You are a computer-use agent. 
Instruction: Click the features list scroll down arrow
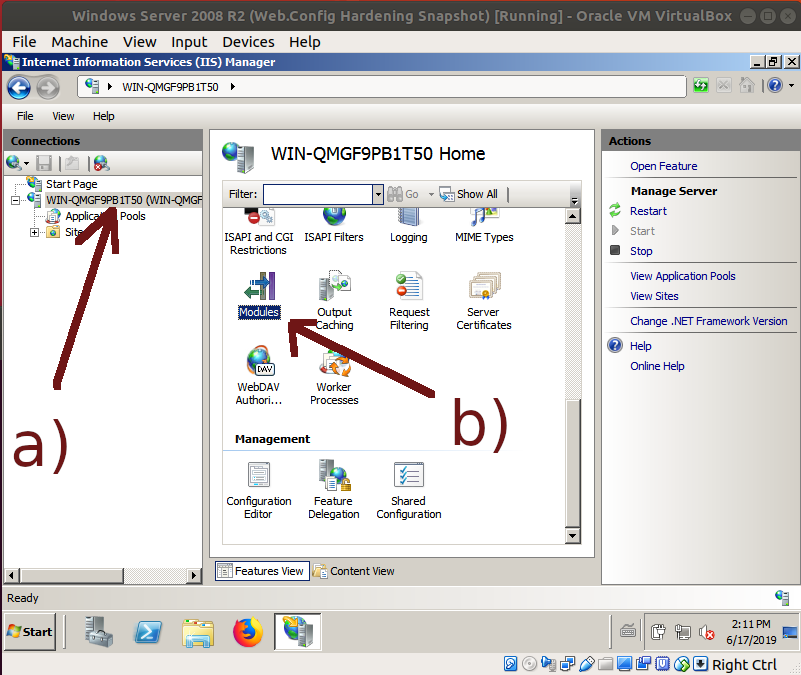pos(573,536)
